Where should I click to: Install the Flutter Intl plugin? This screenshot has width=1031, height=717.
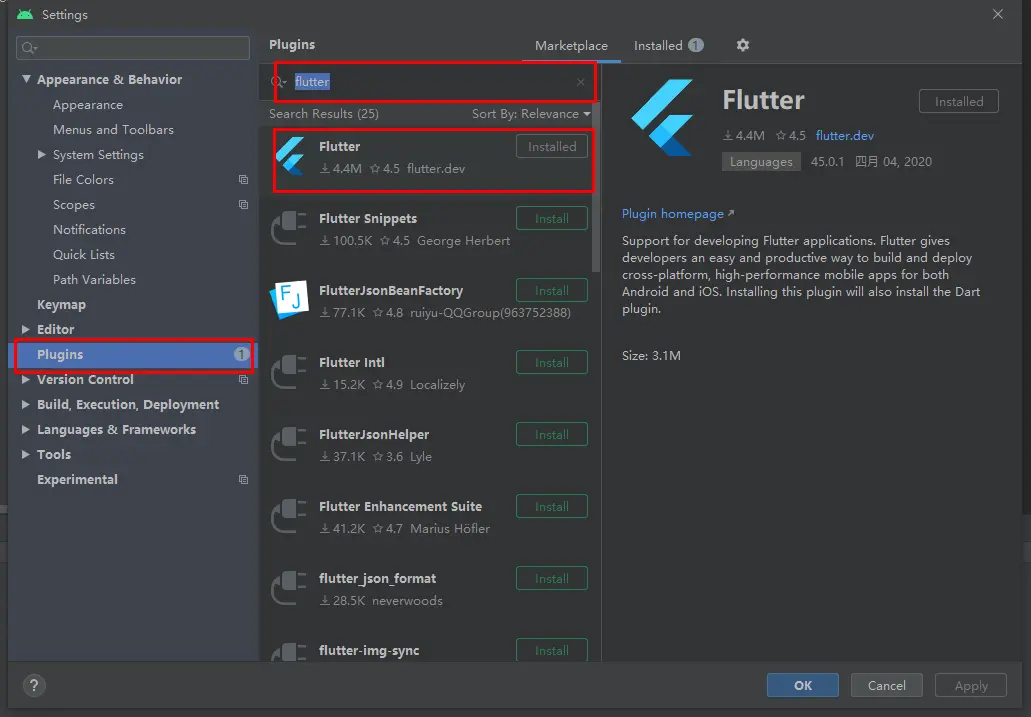click(552, 362)
